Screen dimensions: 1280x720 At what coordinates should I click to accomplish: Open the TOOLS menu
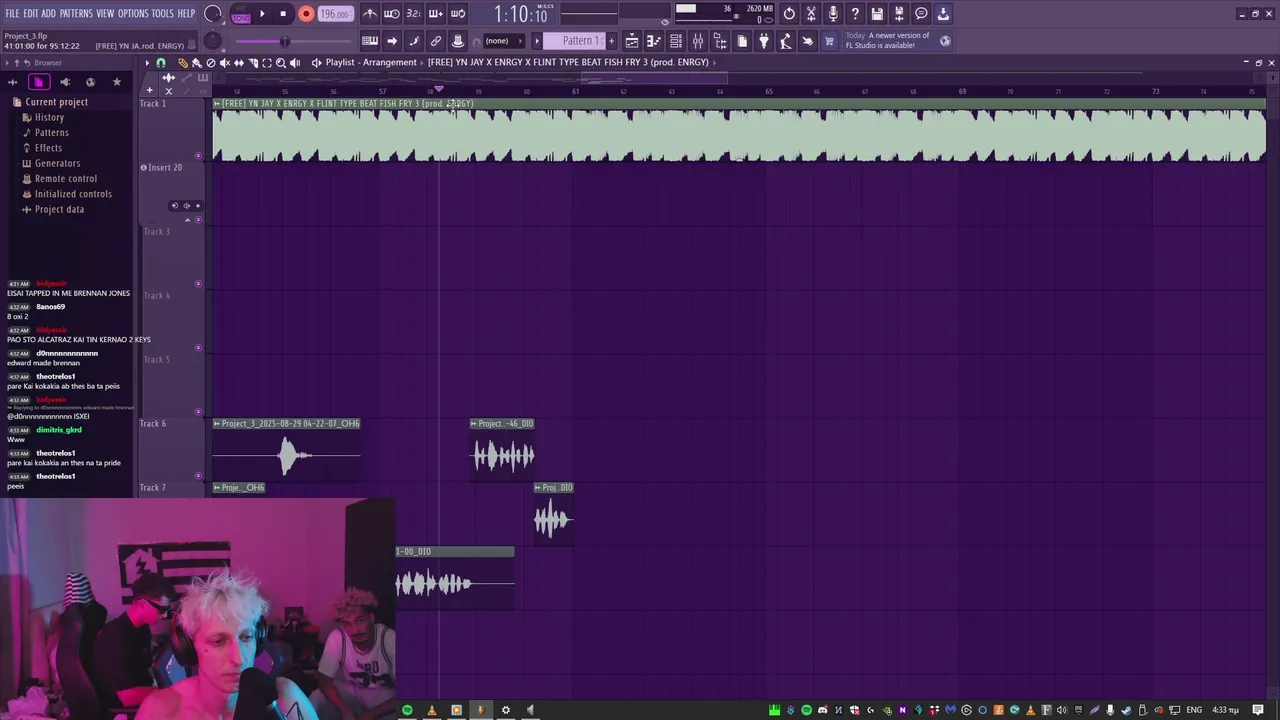(163, 14)
